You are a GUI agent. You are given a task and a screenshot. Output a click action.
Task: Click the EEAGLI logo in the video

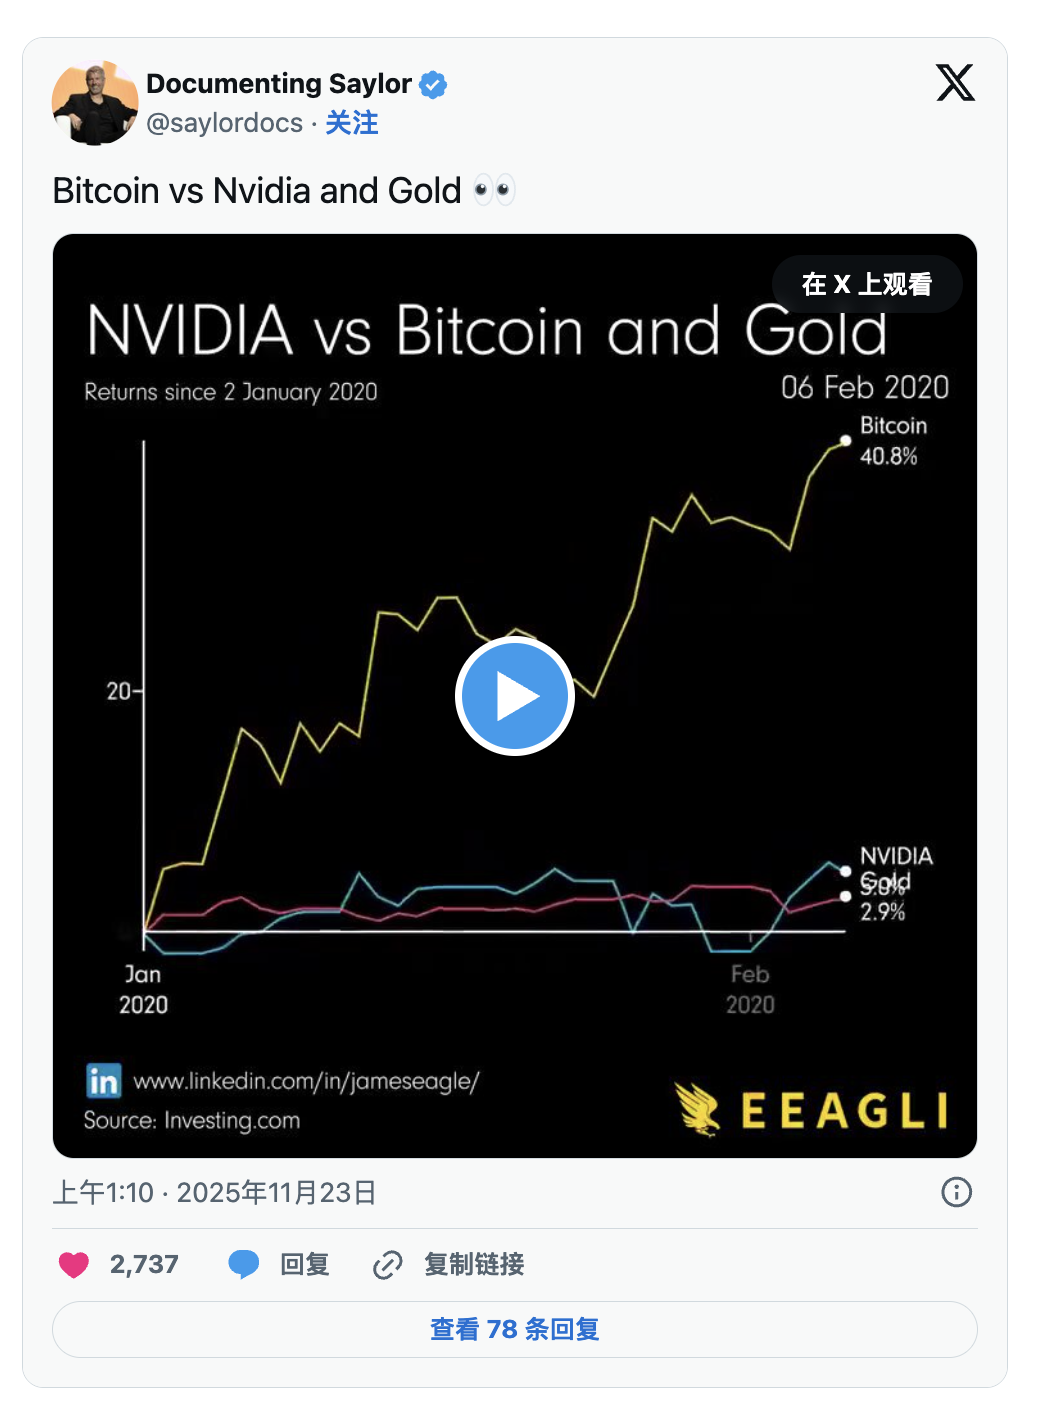click(812, 1110)
